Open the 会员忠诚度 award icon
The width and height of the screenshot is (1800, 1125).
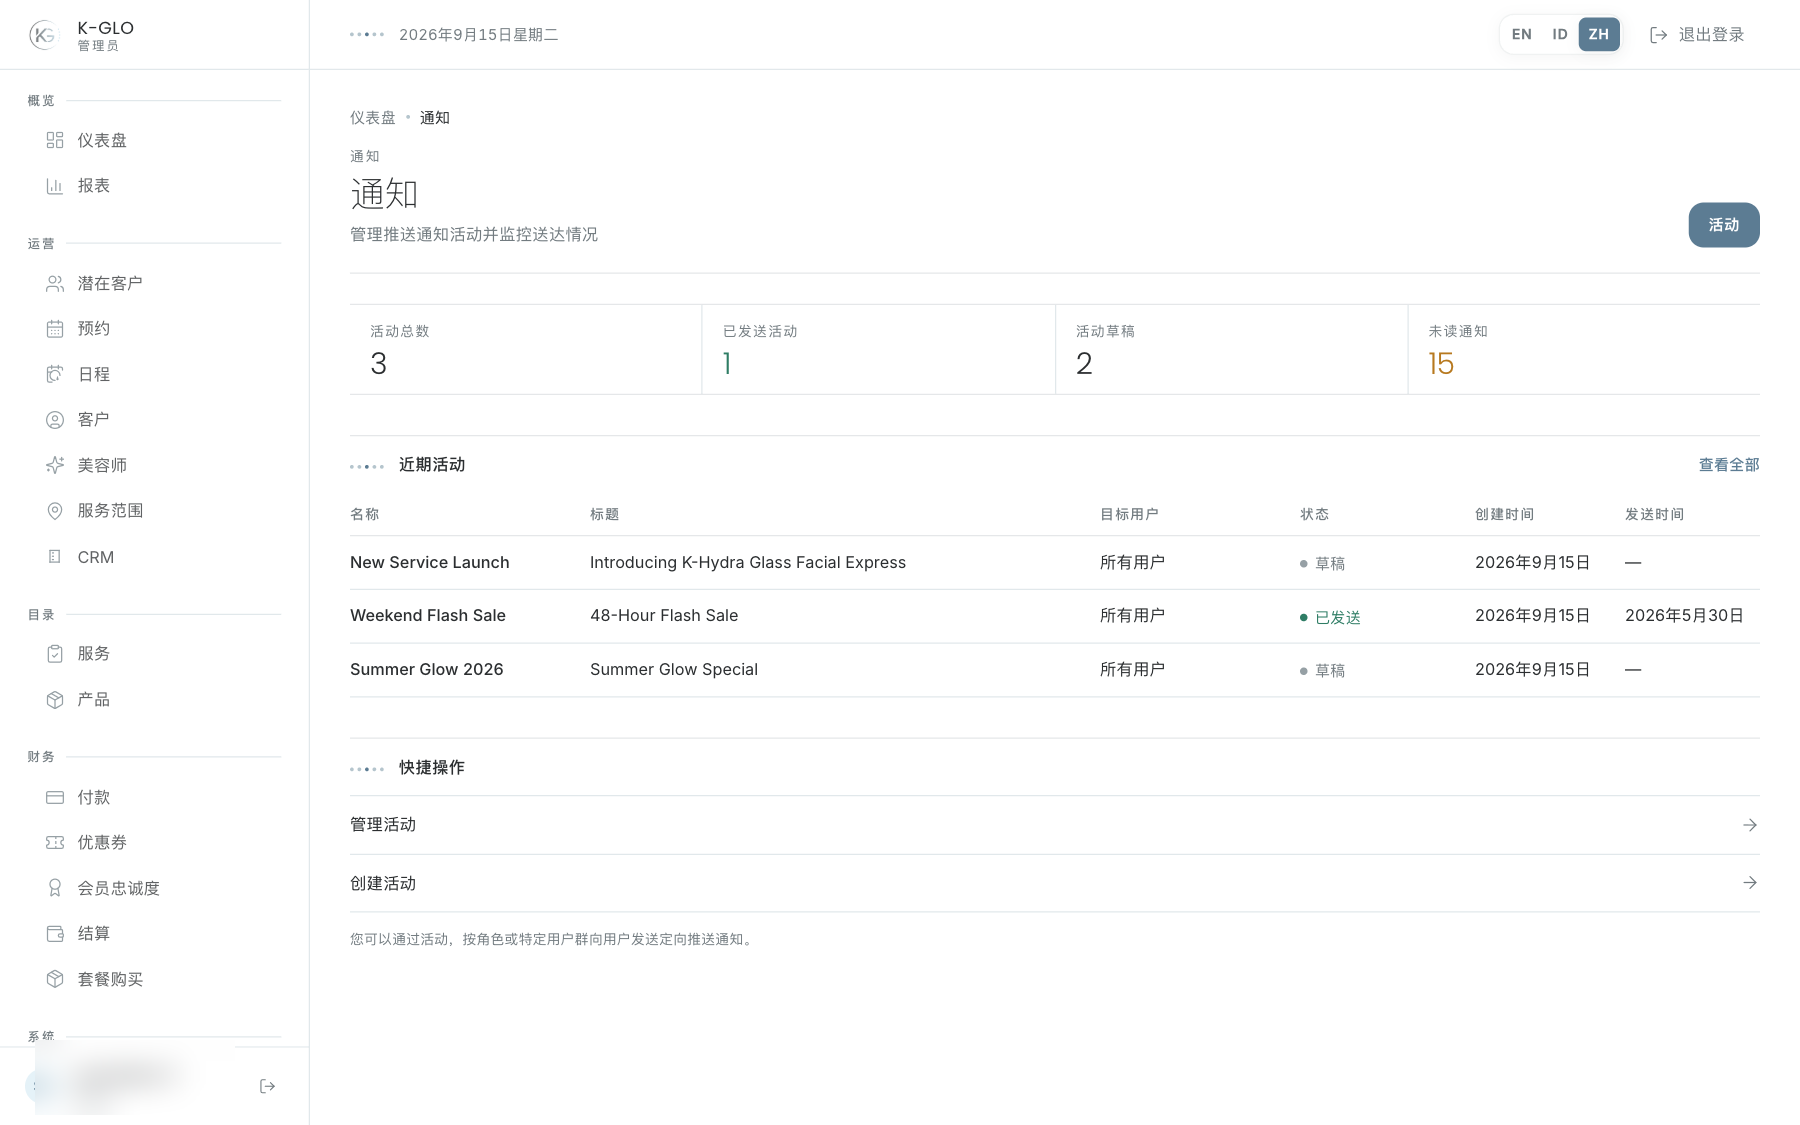(x=55, y=888)
